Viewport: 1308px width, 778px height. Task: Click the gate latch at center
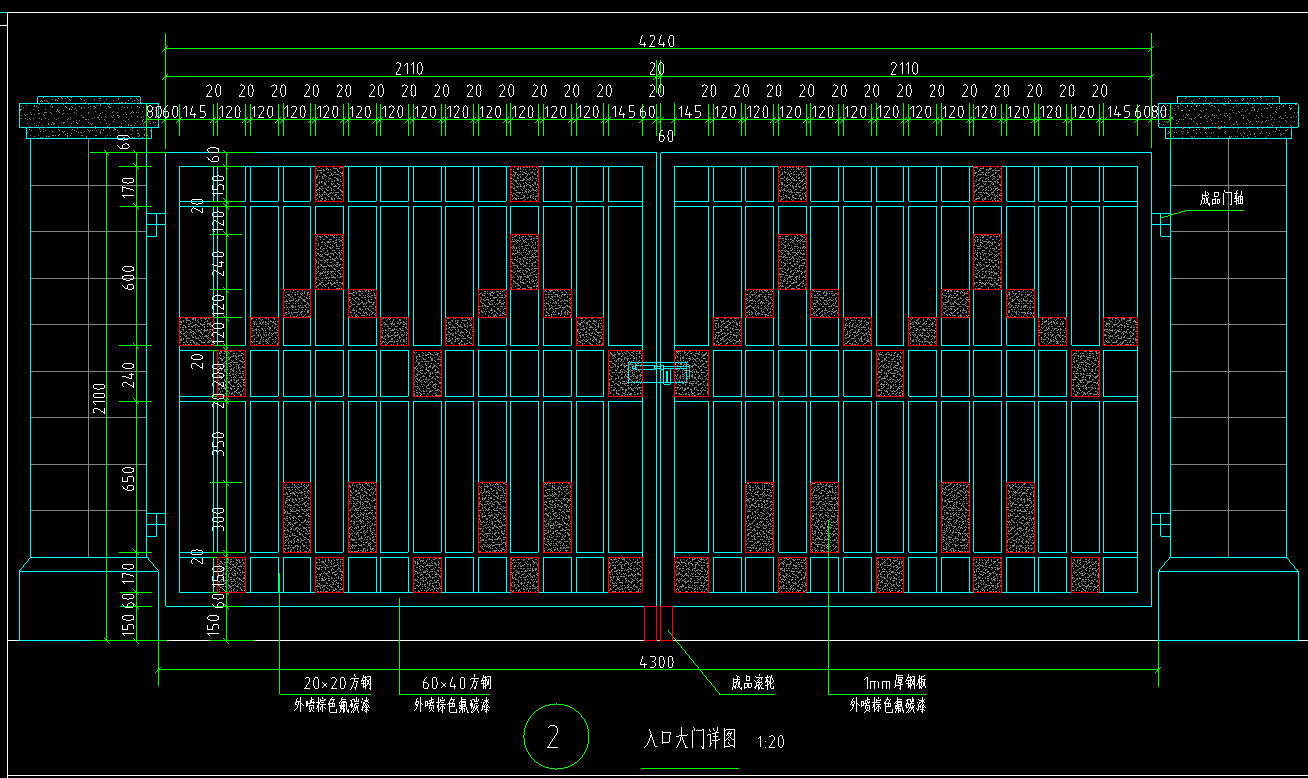tap(658, 375)
